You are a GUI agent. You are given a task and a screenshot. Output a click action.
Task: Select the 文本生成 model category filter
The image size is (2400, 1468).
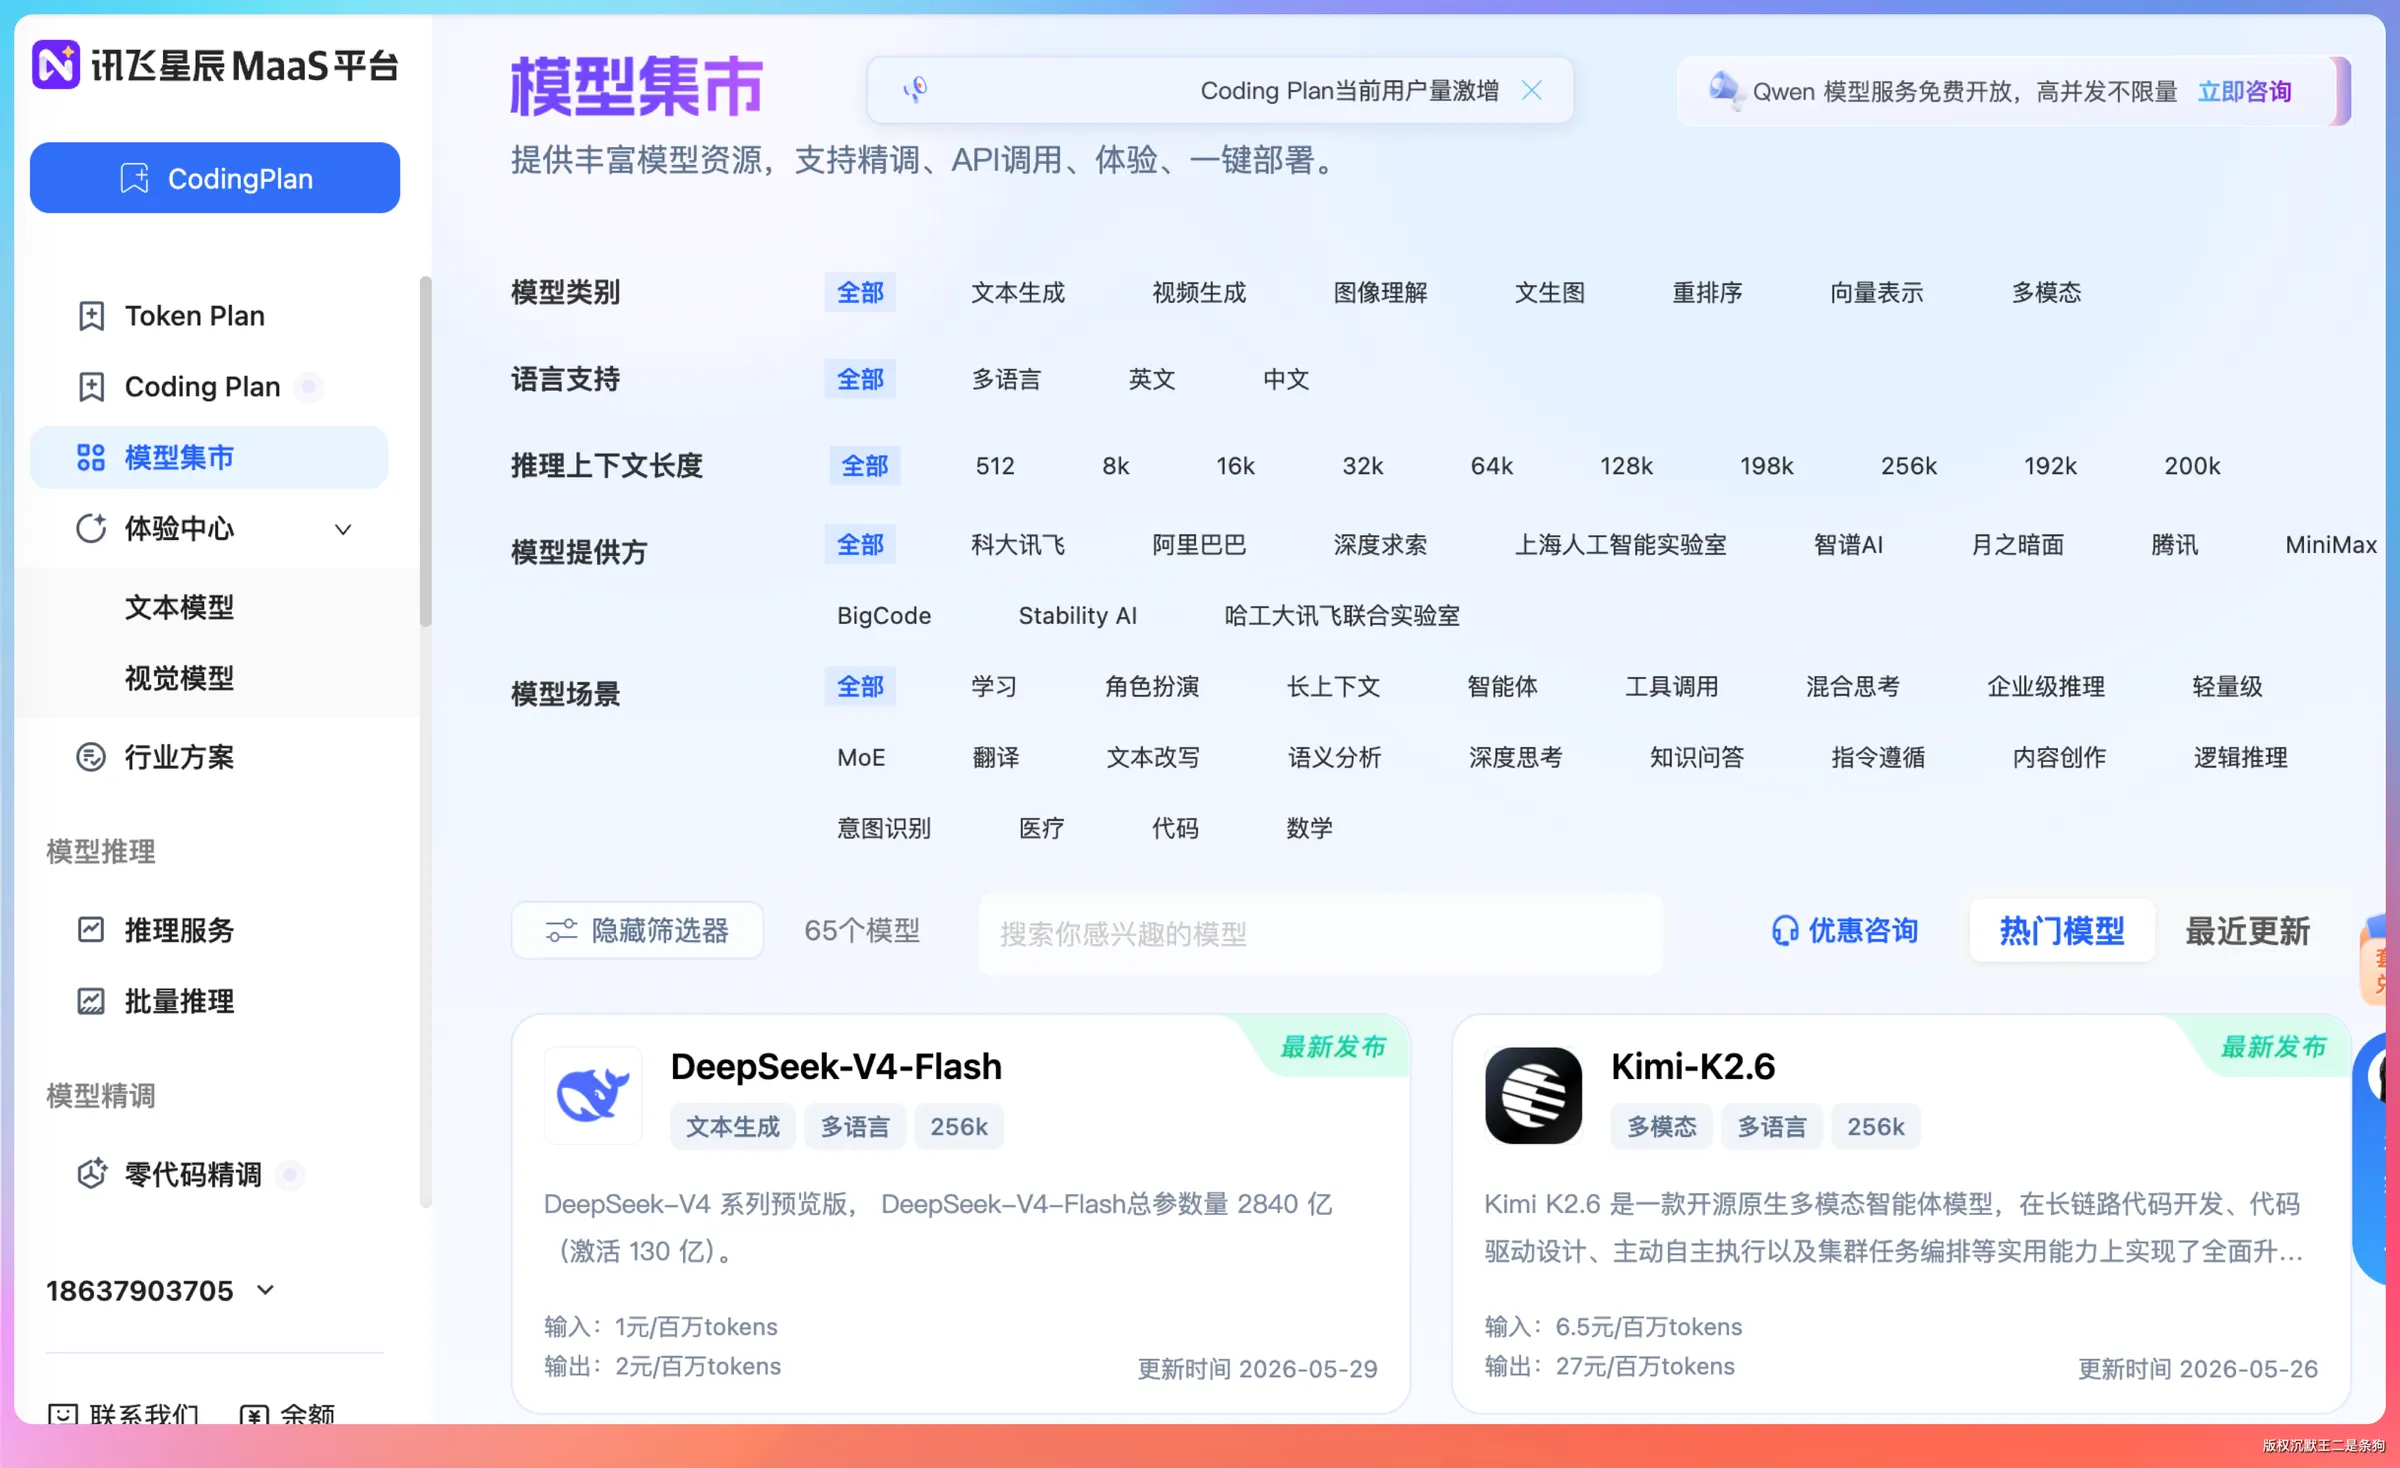pyautogui.click(x=1018, y=292)
